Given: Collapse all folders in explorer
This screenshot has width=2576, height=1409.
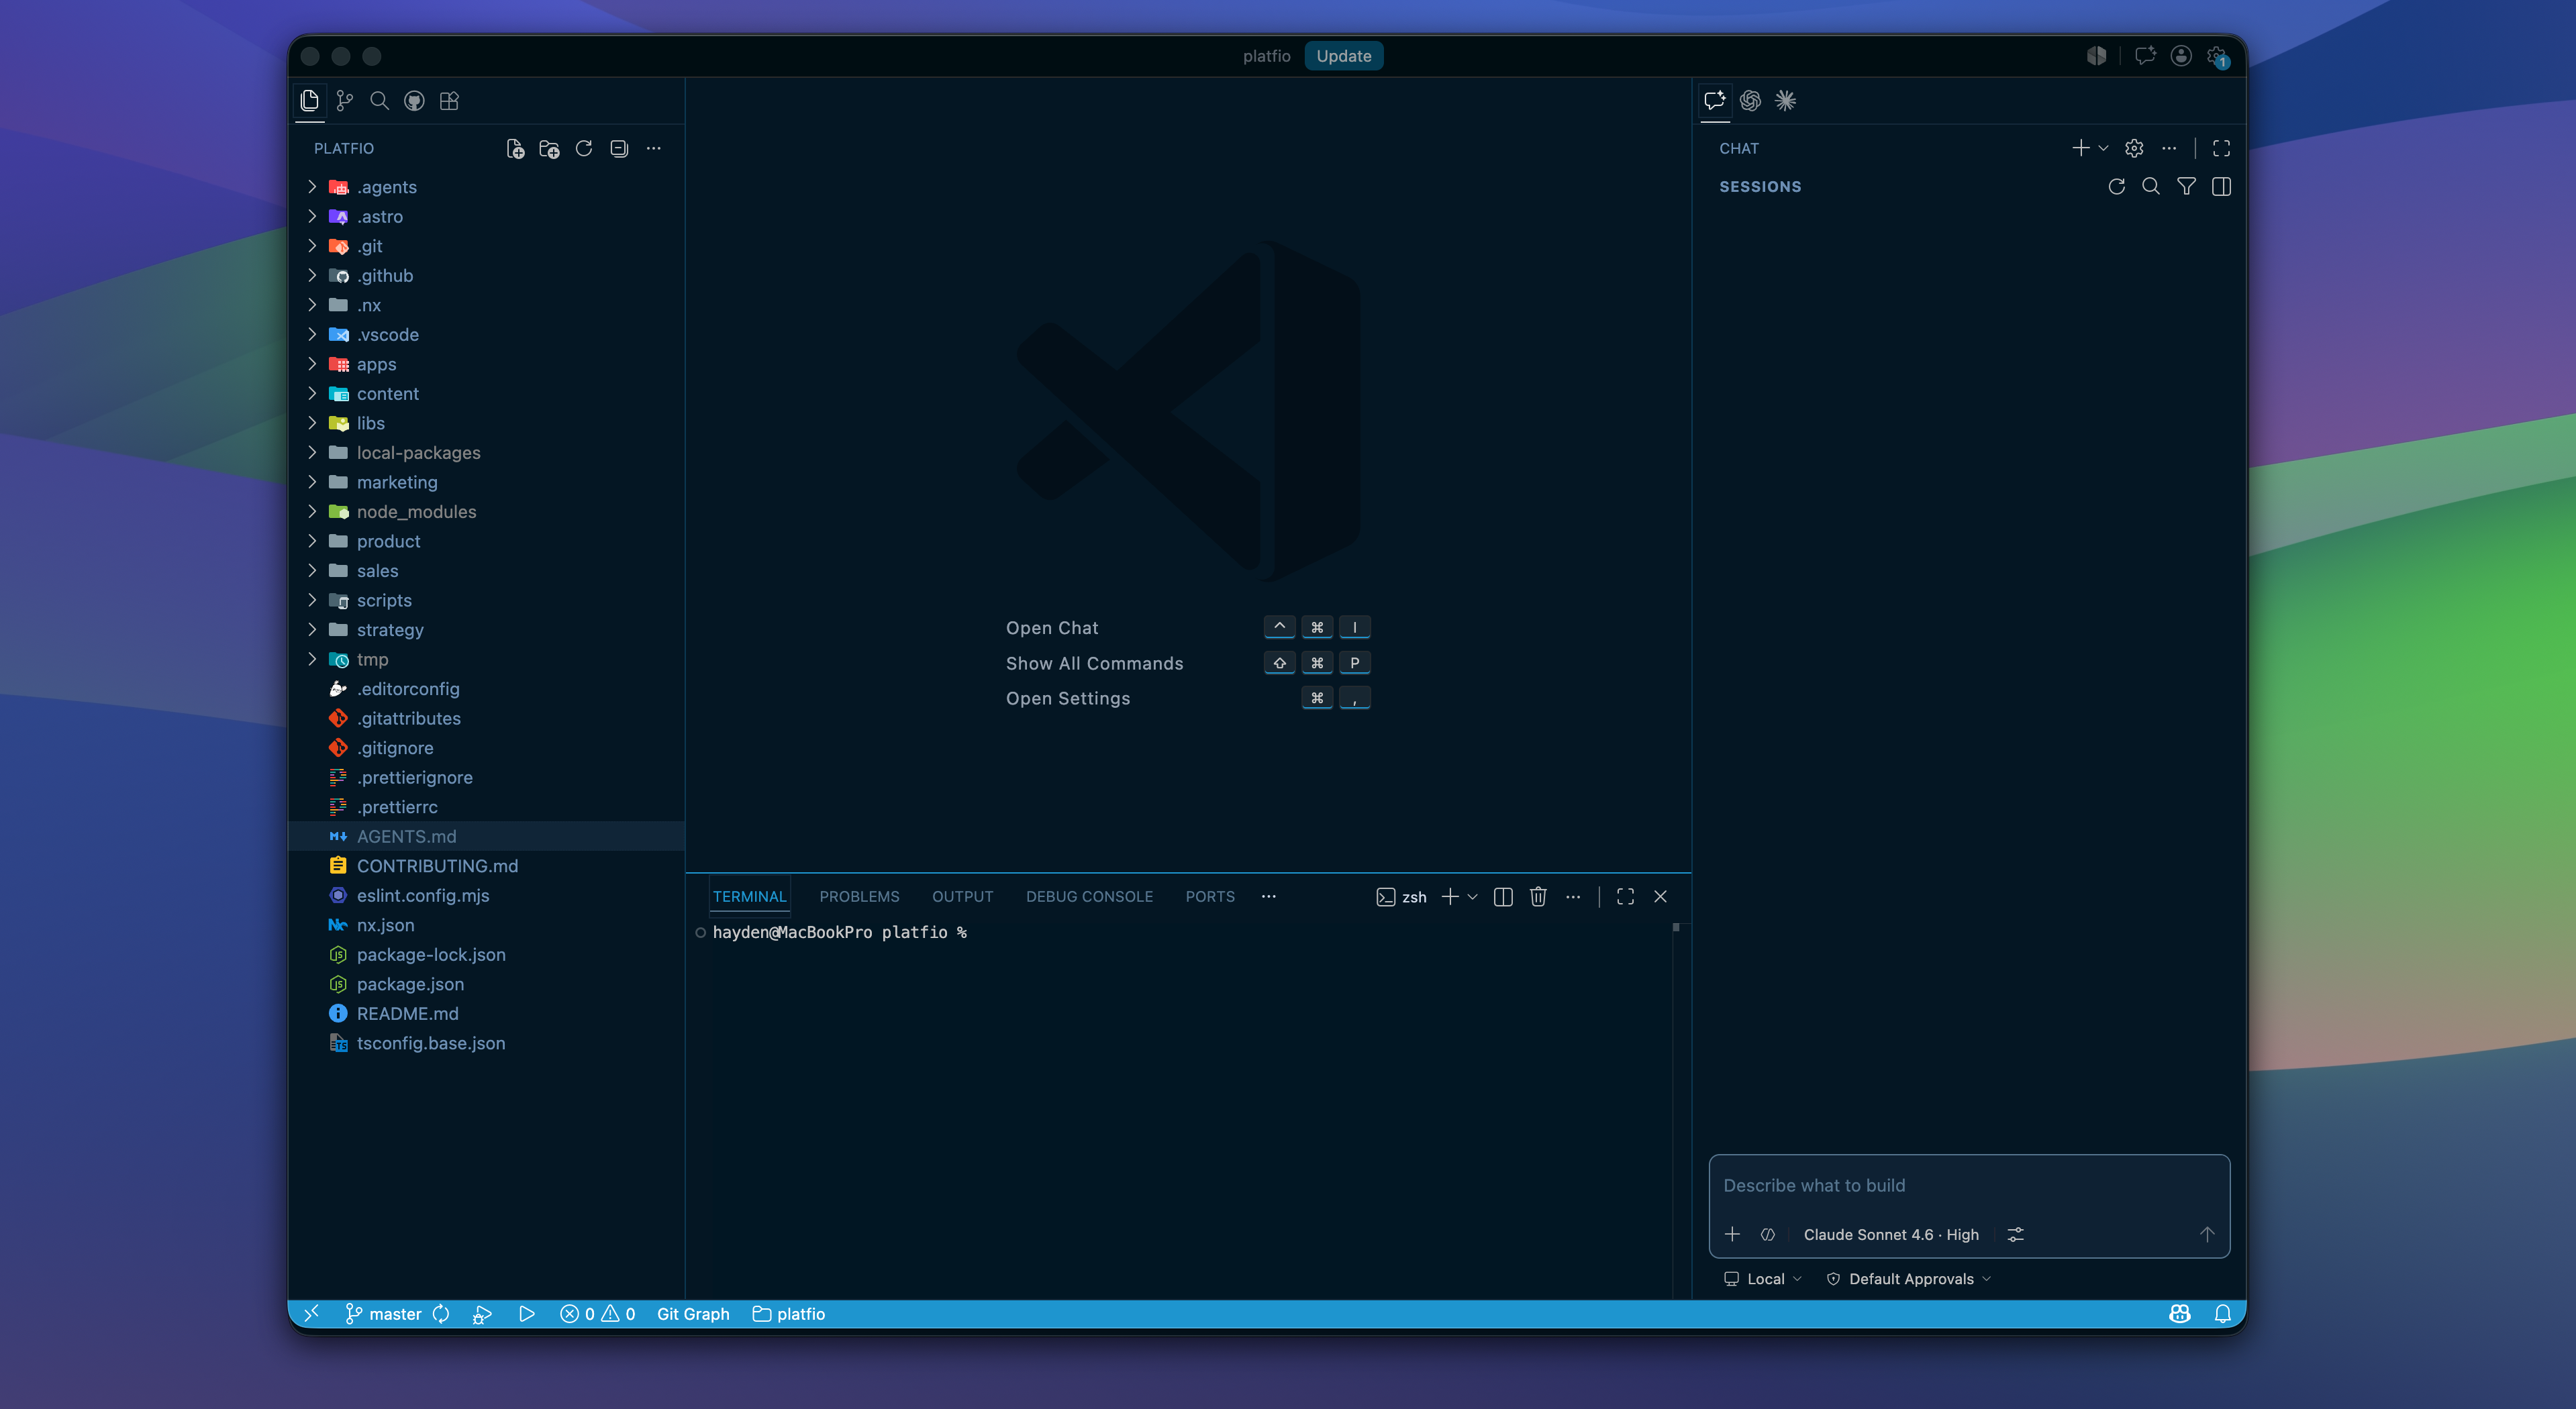Looking at the screenshot, I should 619,149.
